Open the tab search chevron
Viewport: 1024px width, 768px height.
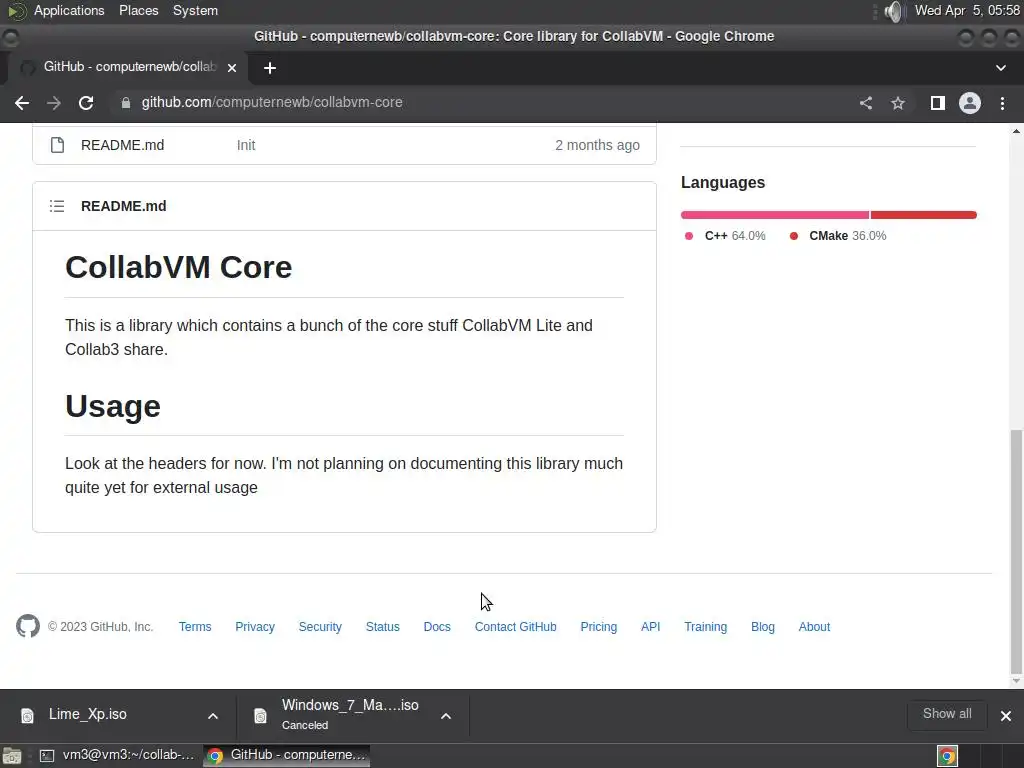[x=1001, y=68]
